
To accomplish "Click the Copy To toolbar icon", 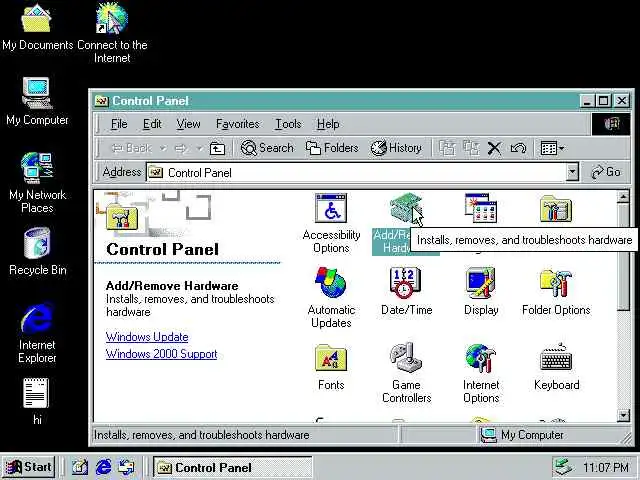I will 471,148.
